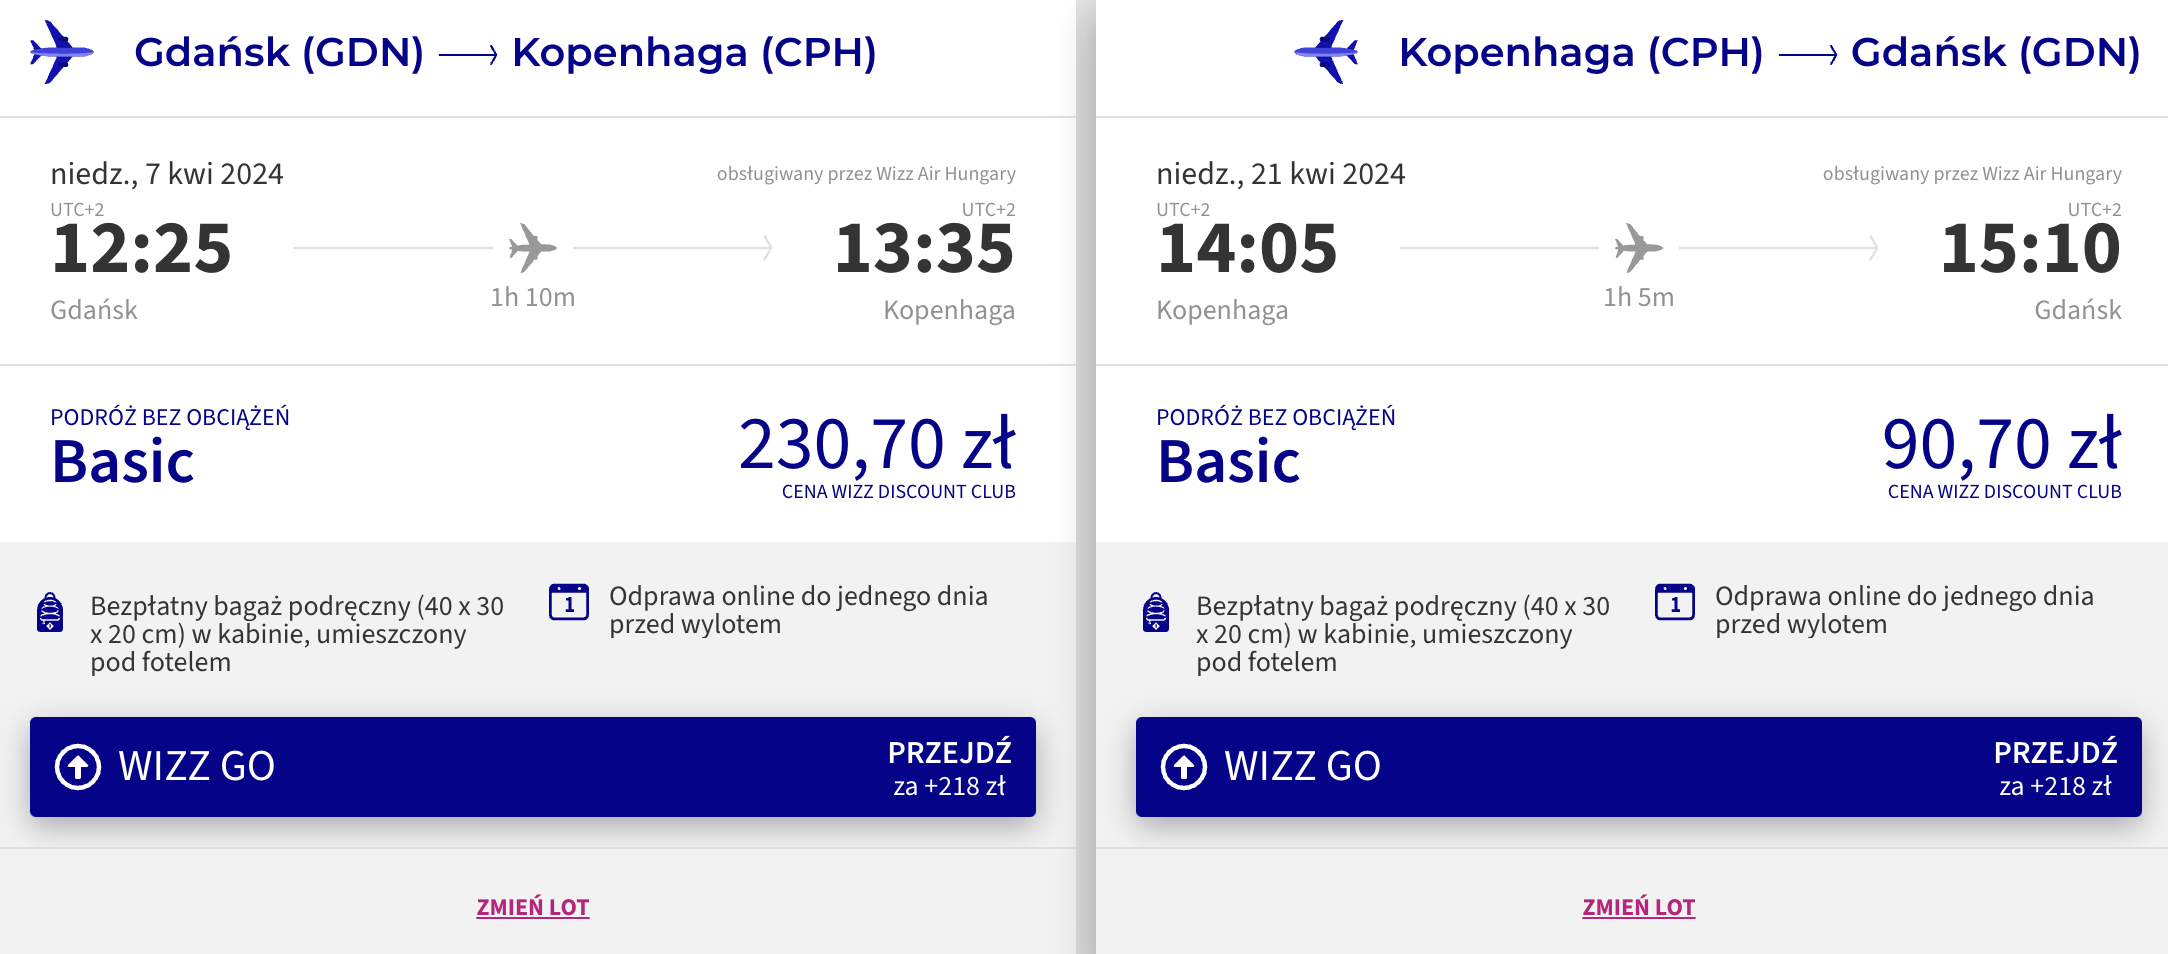Click the airplane icon beside Kopenhaga (CPH) header
2168x954 pixels.
click(1326, 52)
